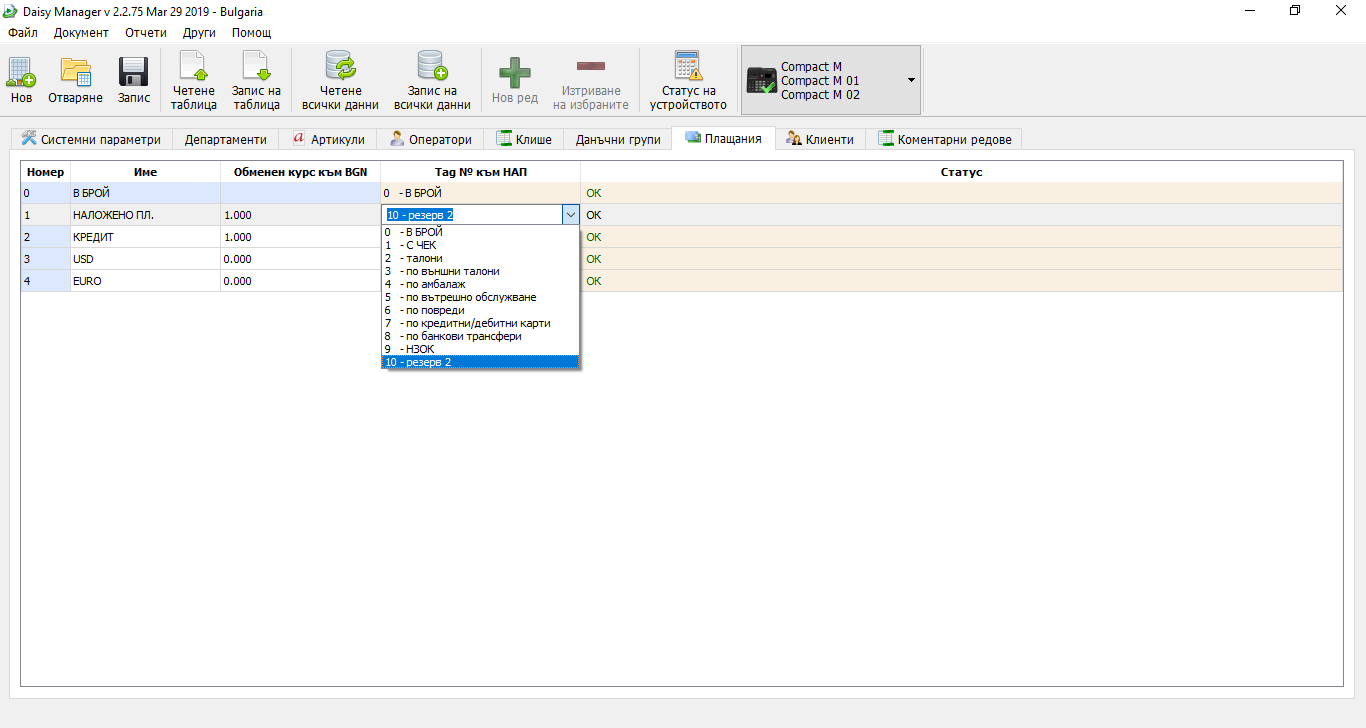1366x728 pixels.
Task: Choose highlighted '10 - резерв 2' list option
Action: (x=480, y=362)
